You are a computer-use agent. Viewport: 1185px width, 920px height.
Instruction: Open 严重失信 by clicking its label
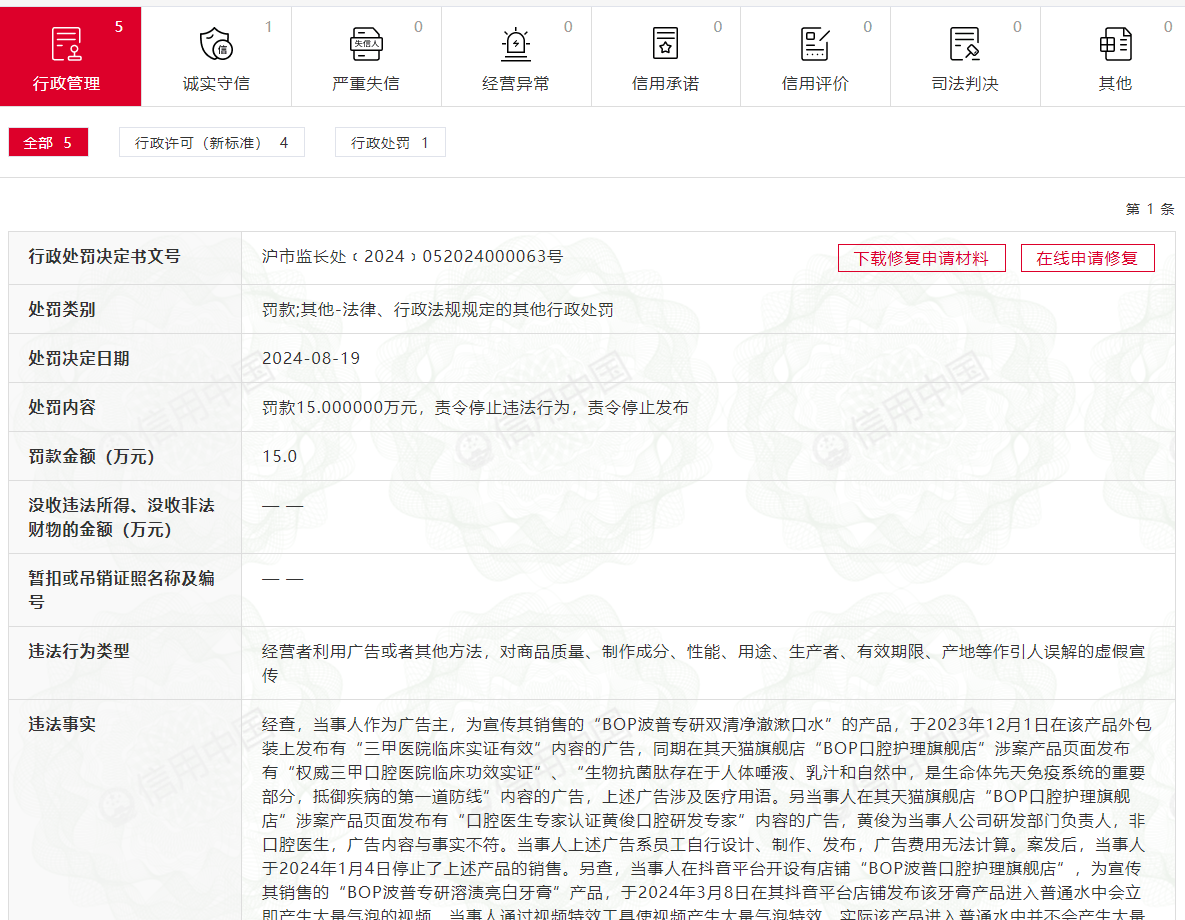(x=365, y=84)
